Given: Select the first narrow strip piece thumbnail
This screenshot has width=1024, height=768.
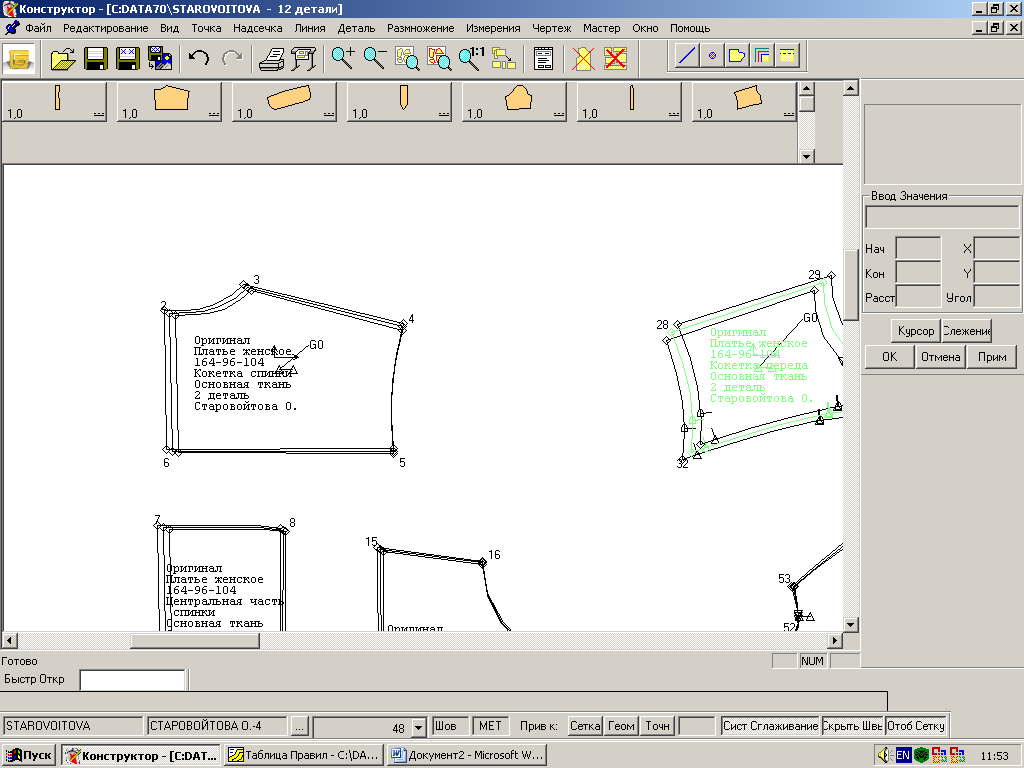Looking at the screenshot, I should click(55, 102).
